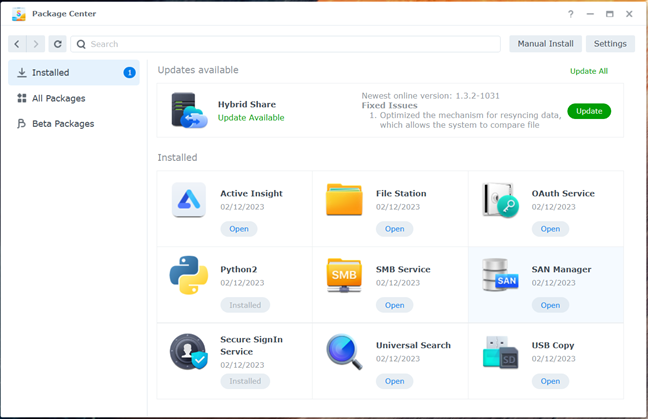Click the Hybrid Share title

point(247,105)
